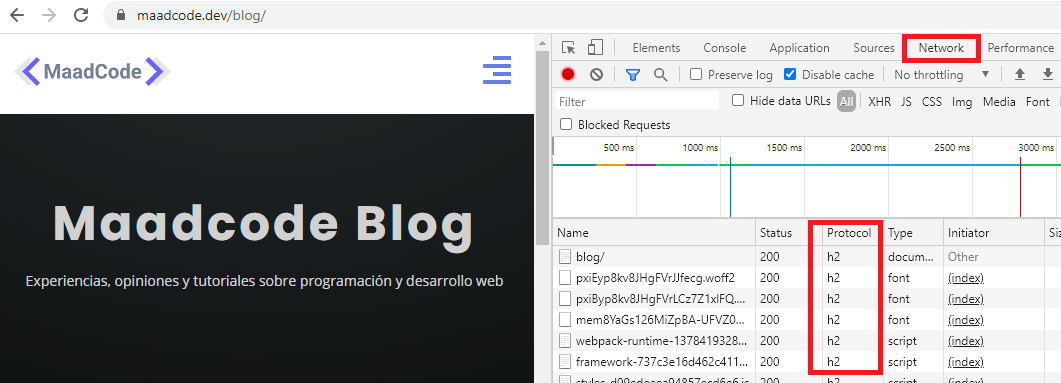Click the blue DOMContentLoaded line in timeline
This screenshot has width=1061, height=383.
(x=730, y=187)
